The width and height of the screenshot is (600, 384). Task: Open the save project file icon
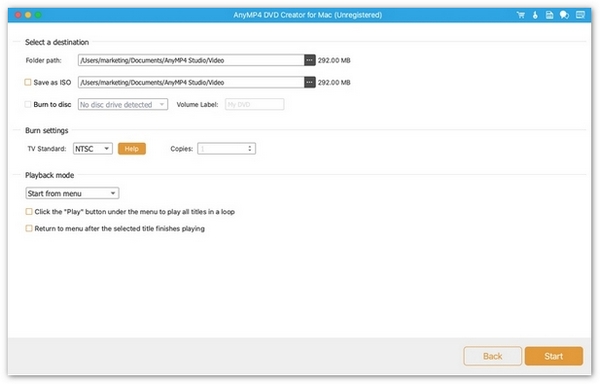click(549, 15)
